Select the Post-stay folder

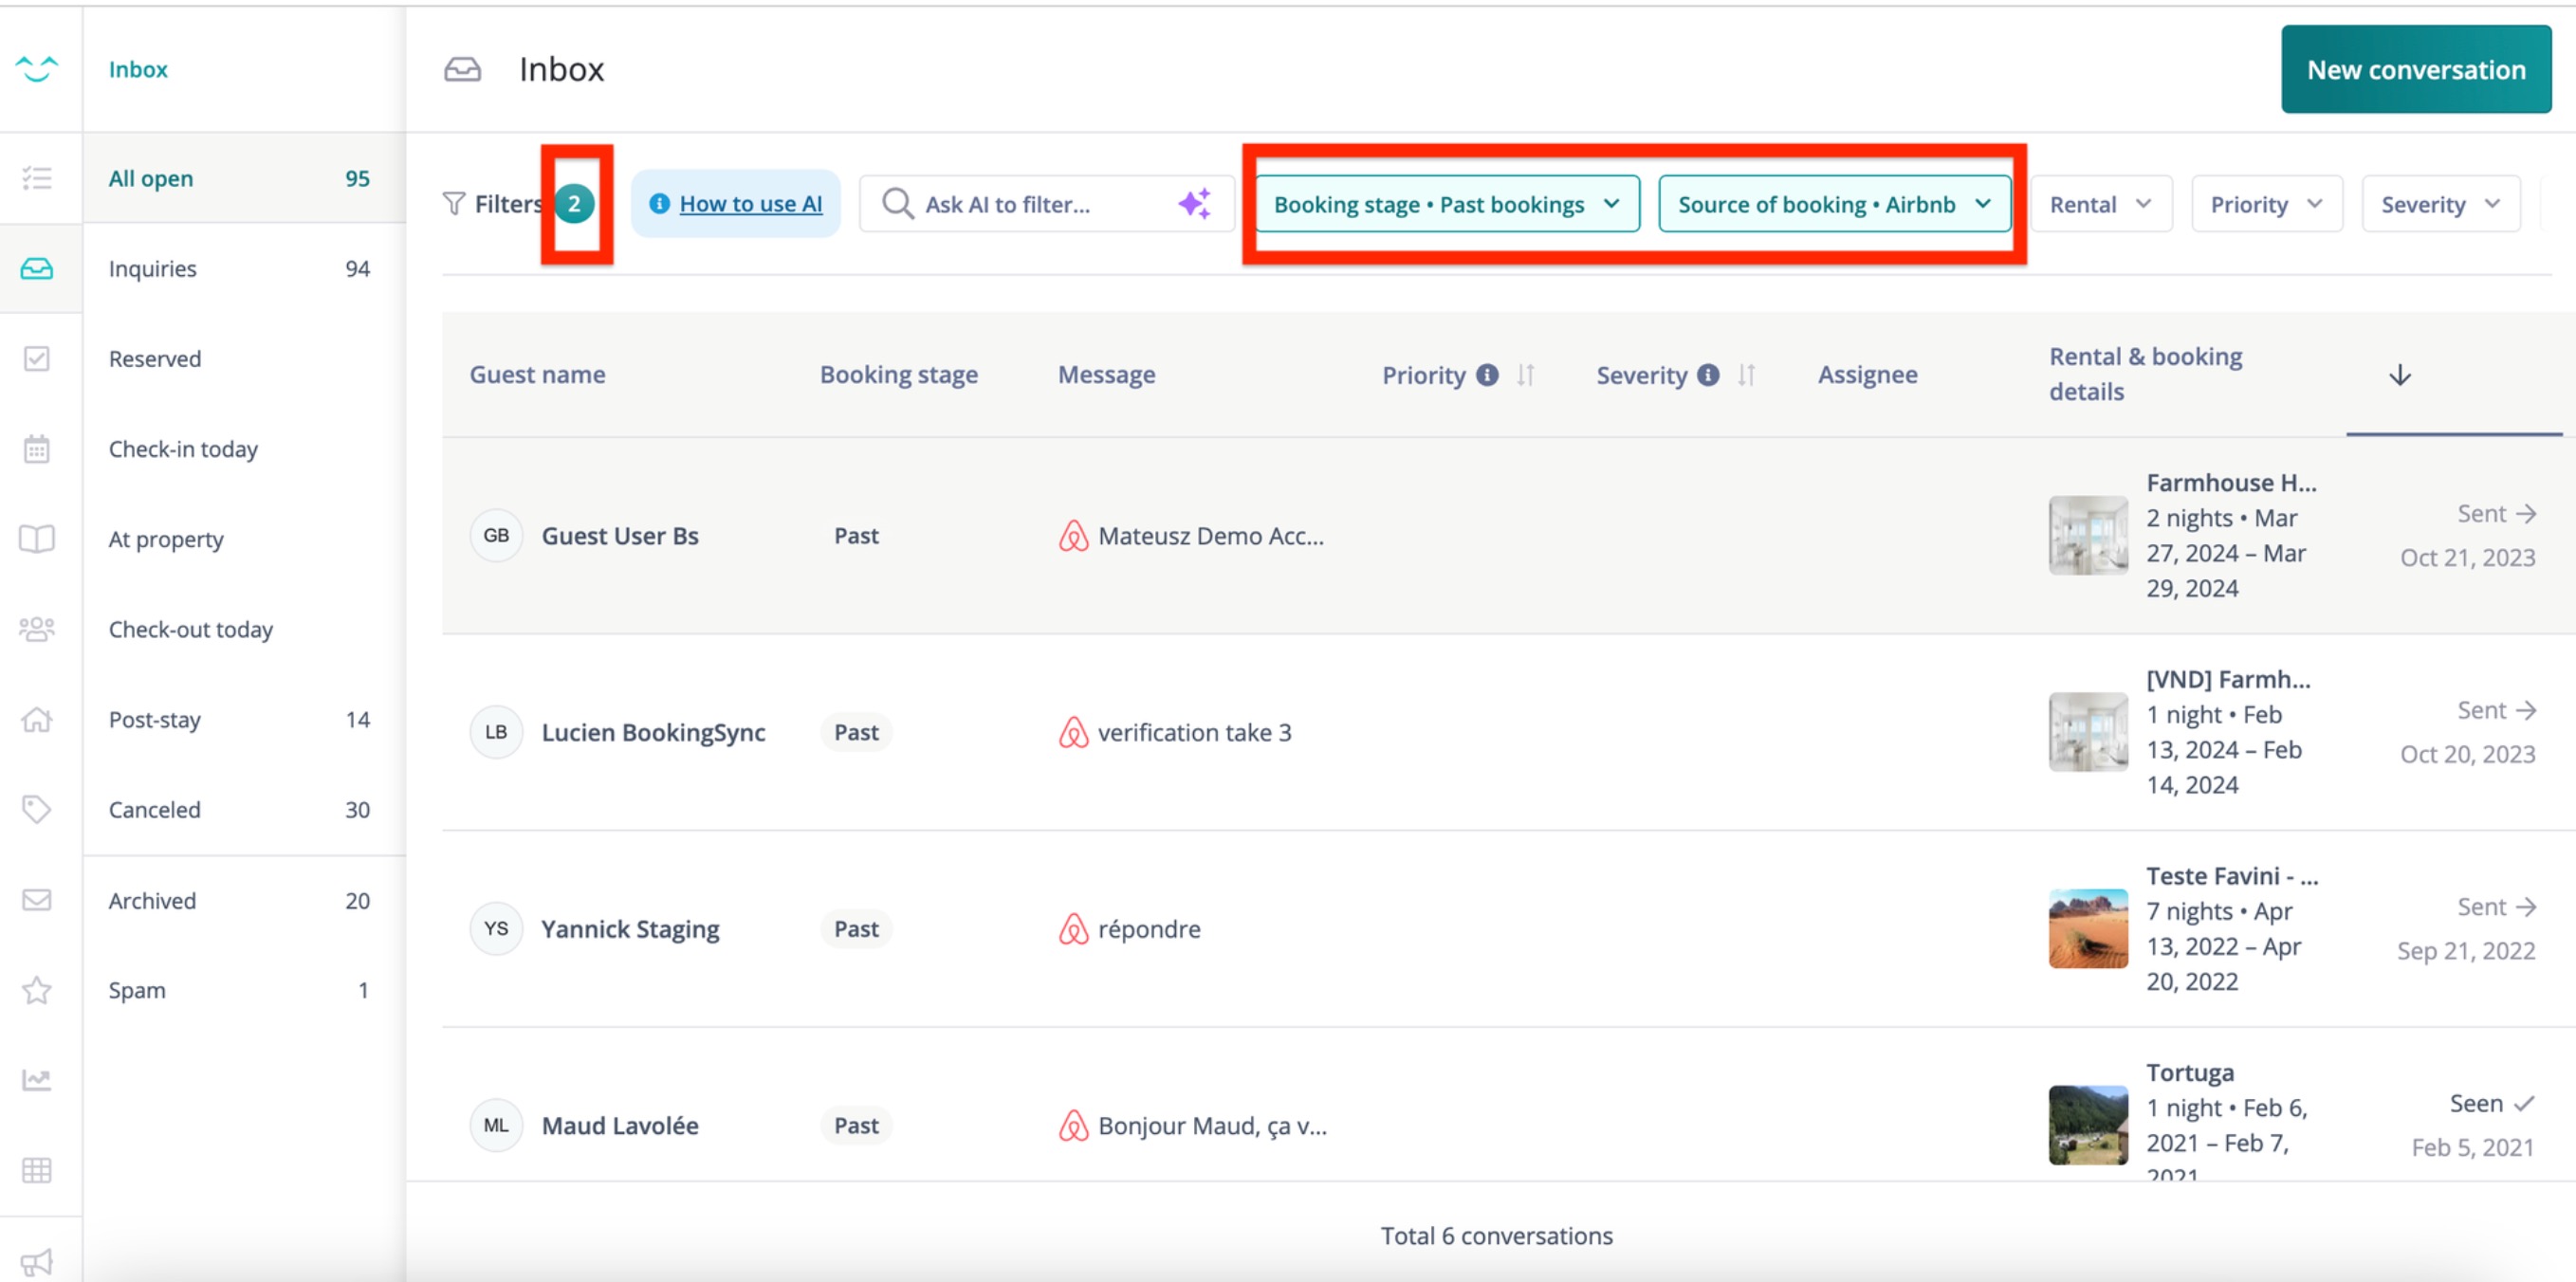point(155,719)
